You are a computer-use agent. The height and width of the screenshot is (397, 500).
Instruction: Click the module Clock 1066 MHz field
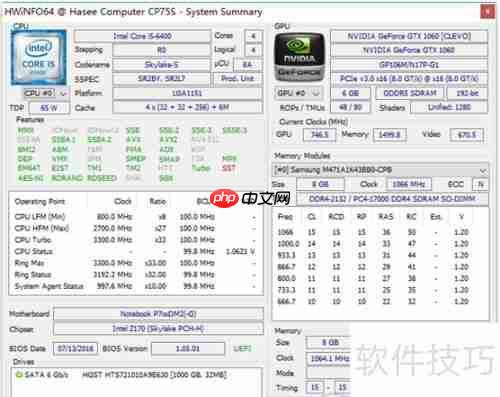tap(409, 184)
